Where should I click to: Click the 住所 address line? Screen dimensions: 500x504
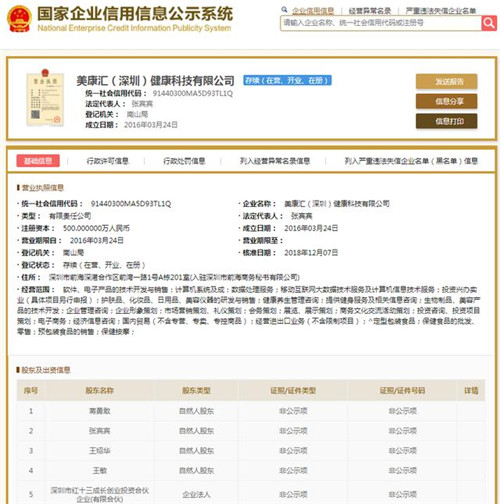(x=158, y=277)
